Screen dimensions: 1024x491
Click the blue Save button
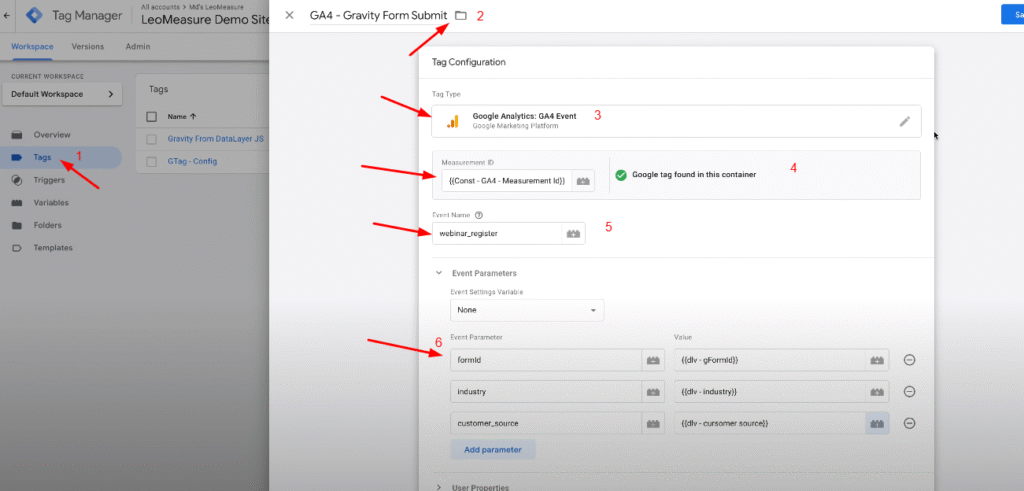pos(1013,14)
